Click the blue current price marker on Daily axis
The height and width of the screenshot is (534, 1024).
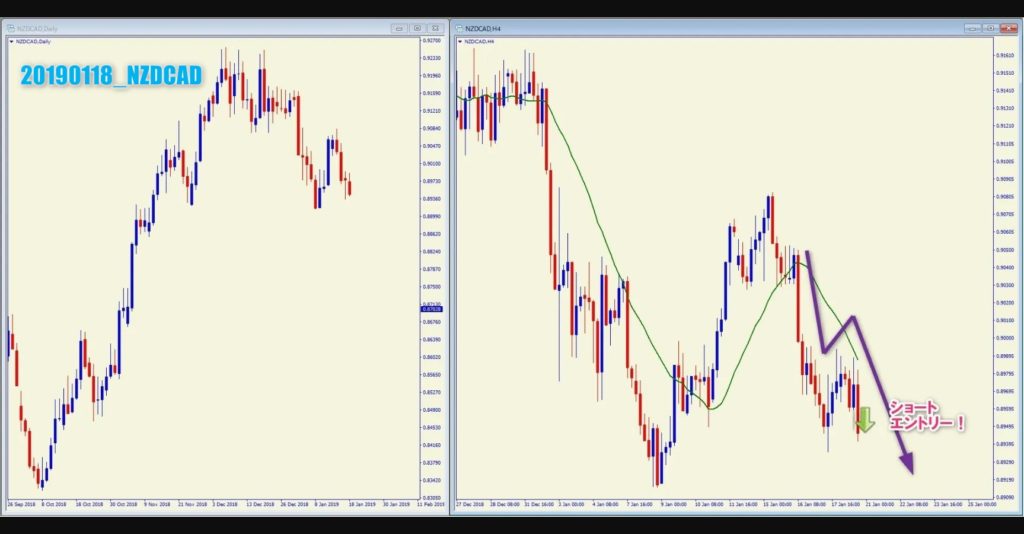pos(433,309)
